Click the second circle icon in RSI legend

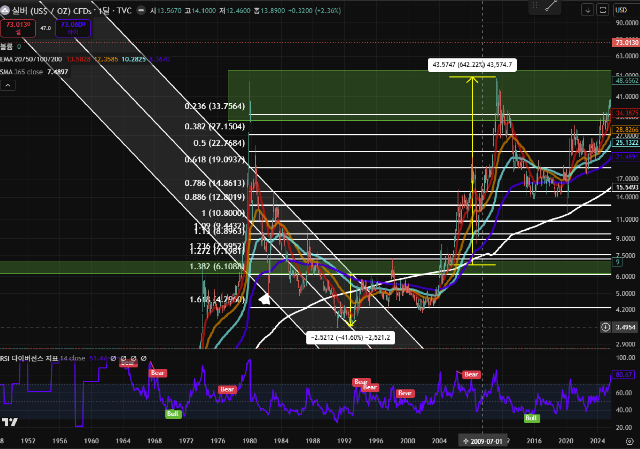click(123, 358)
